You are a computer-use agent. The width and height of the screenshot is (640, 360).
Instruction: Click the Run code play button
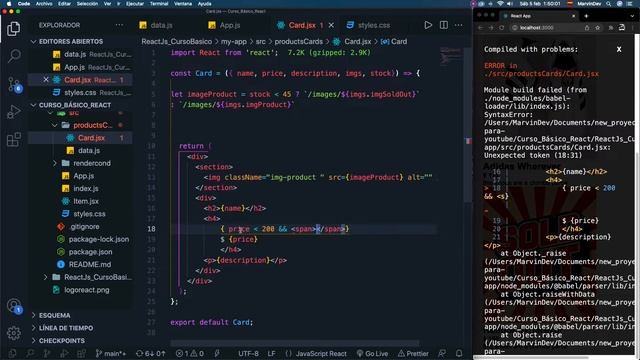click(428, 25)
